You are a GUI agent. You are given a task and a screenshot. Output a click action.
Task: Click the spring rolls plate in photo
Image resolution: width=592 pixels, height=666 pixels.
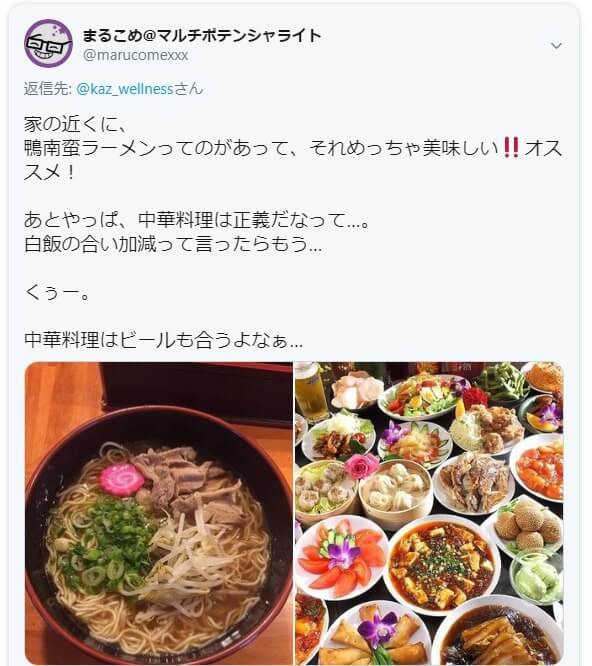pos(376,635)
